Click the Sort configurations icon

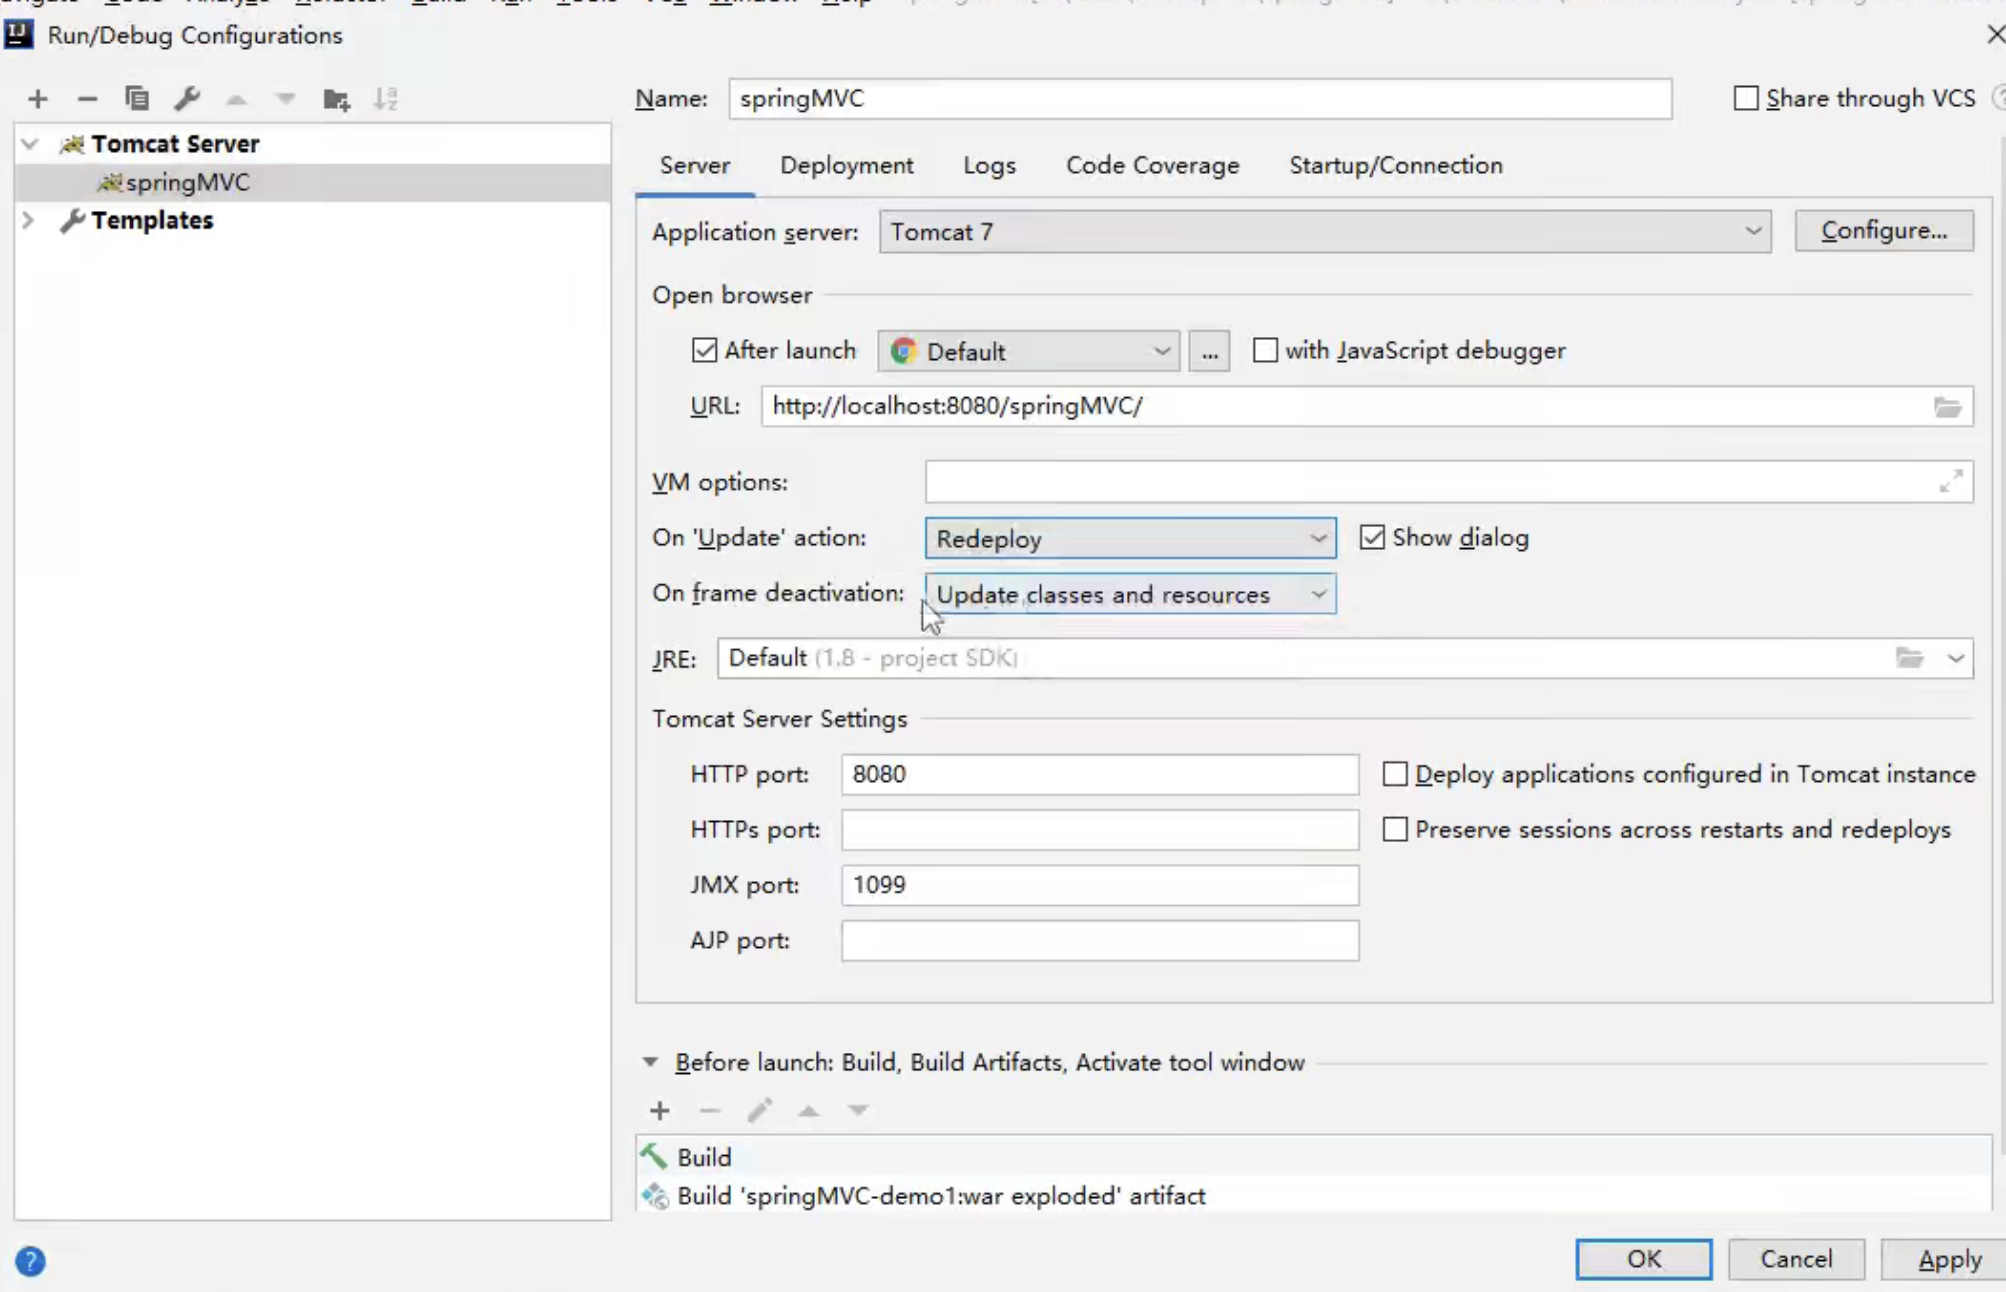tap(386, 99)
